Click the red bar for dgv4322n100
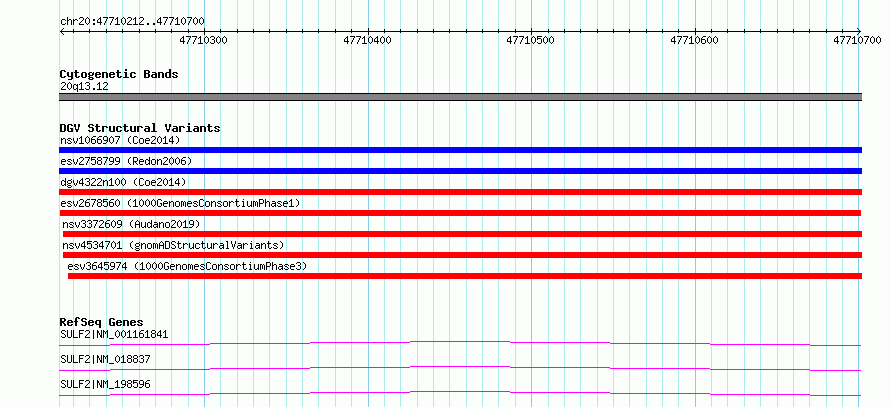Viewport: 890px width, 407px height. coord(460,192)
